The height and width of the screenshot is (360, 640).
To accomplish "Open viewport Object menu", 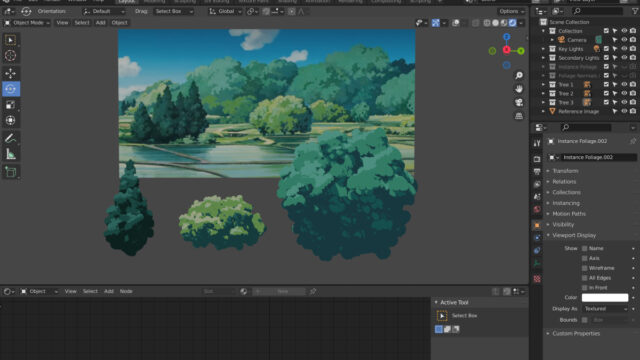I will (x=119, y=23).
